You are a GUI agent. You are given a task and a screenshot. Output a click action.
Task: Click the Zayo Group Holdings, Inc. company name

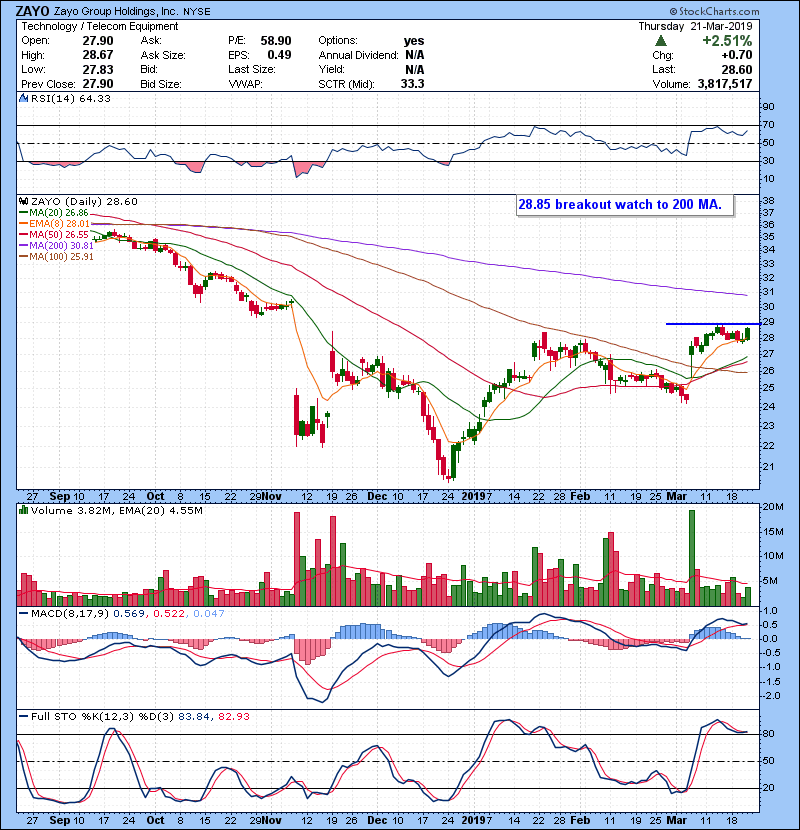tap(116, 11)
